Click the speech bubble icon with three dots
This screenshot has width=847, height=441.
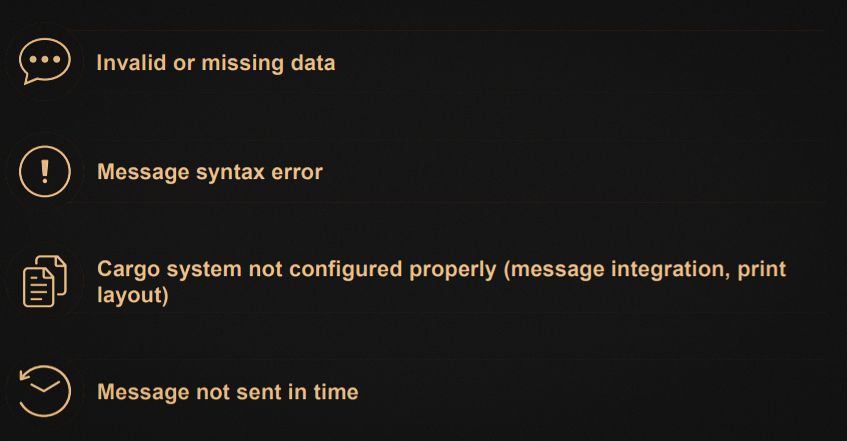(45, 61)
